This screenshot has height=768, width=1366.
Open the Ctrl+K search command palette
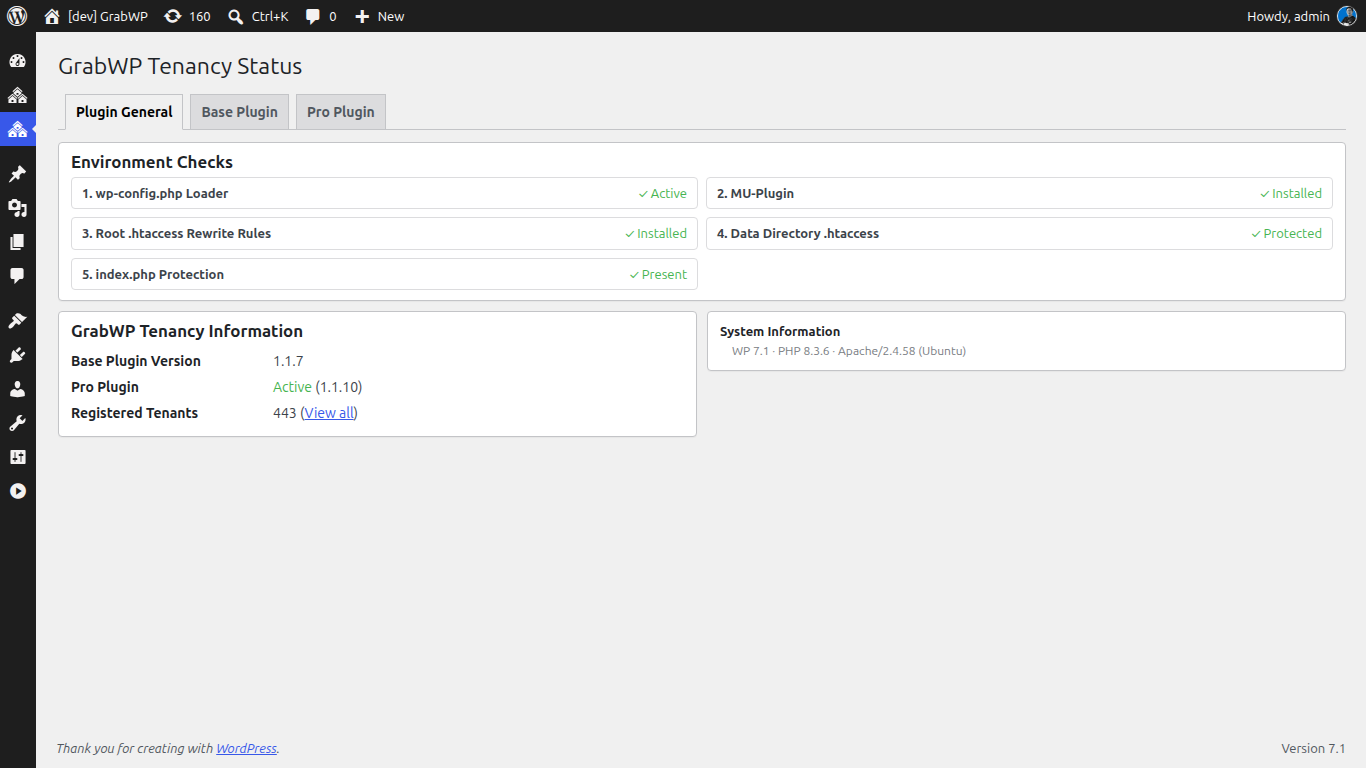[258, 16]
